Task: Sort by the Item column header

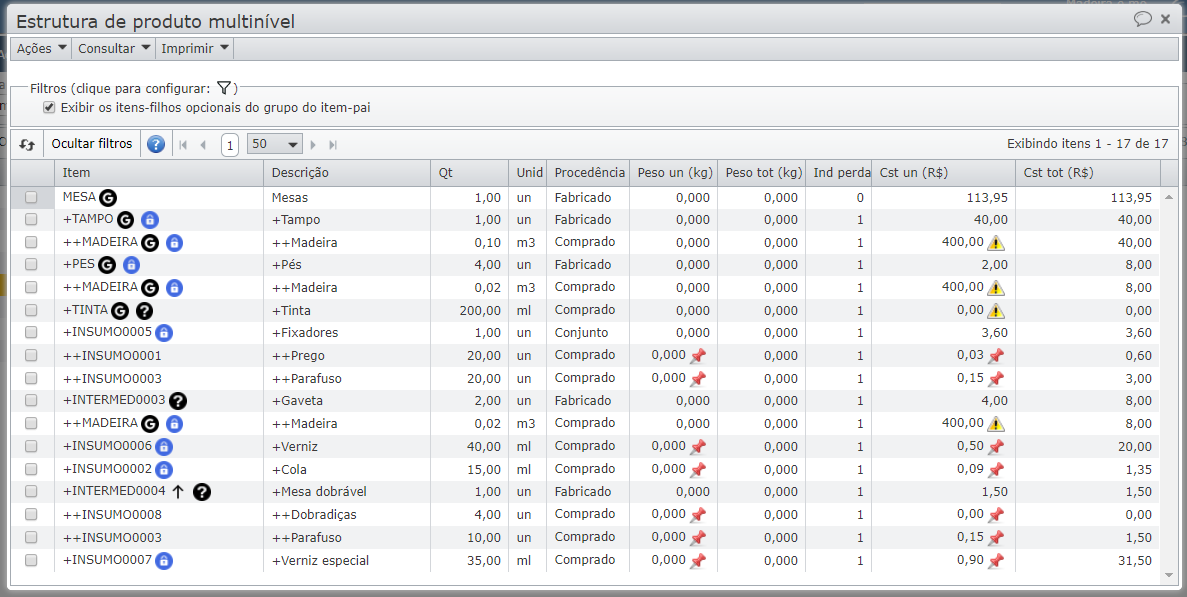Action: point(159,173)
